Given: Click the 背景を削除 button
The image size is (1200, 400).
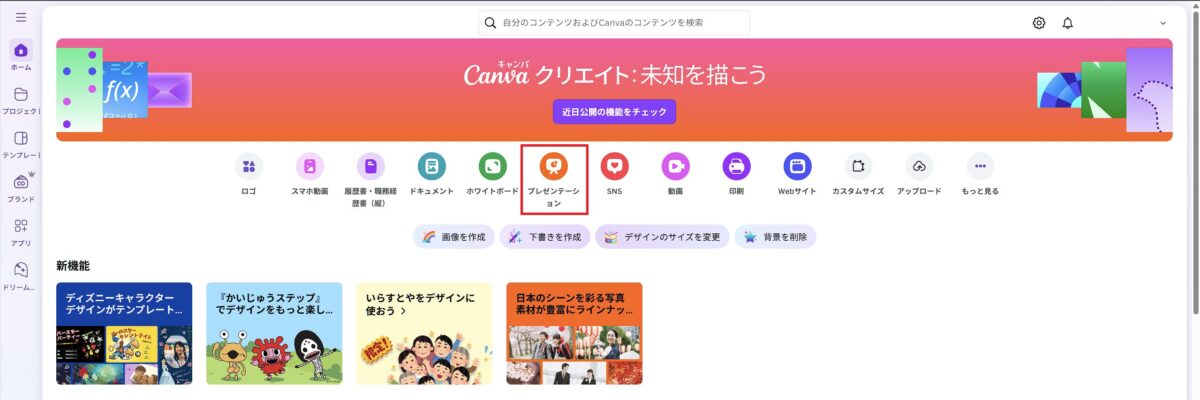Looking at the screenshot, I should [775, 237].
